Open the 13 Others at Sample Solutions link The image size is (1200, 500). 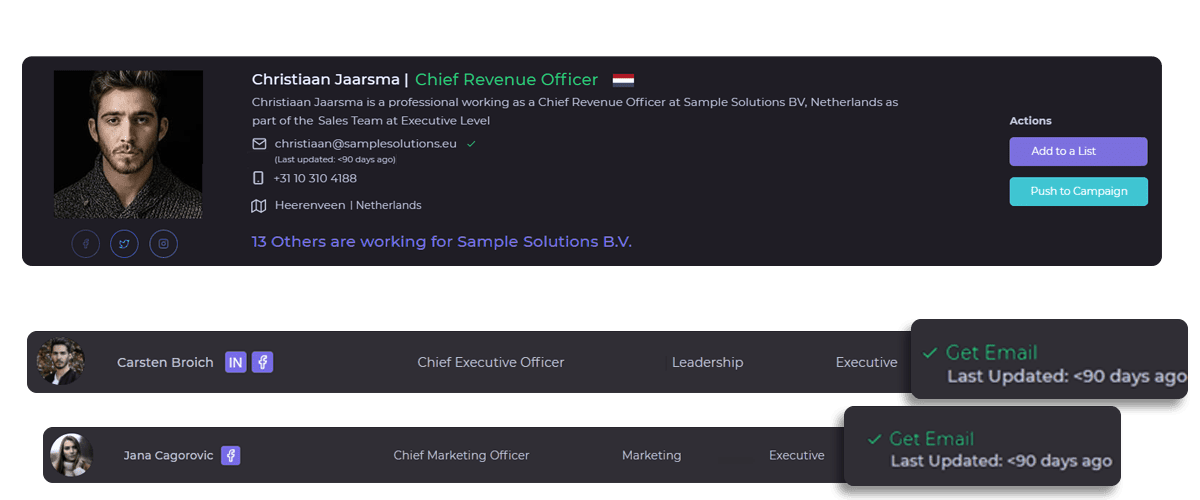pos(441,242)
